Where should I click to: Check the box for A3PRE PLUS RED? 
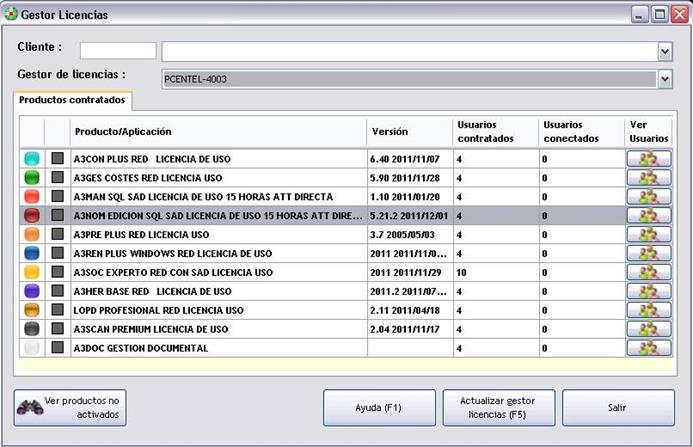[58, 234]
